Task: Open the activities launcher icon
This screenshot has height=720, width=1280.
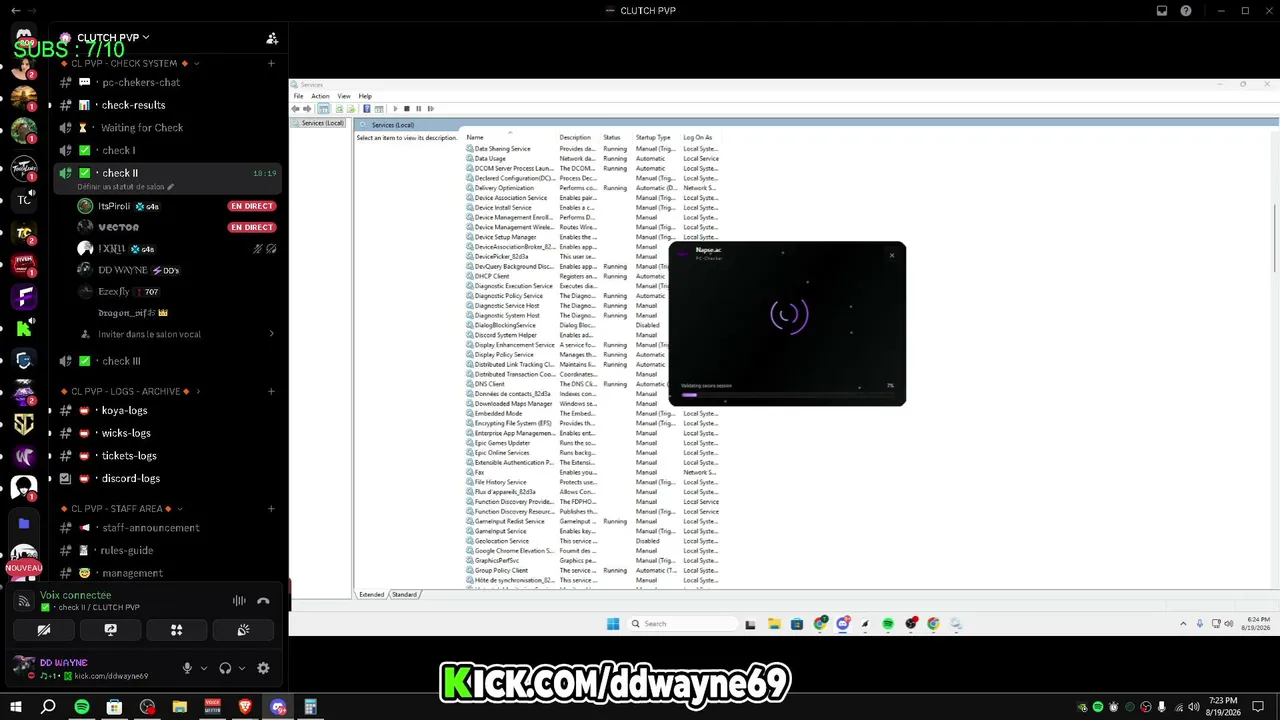Action: (176, 630)
